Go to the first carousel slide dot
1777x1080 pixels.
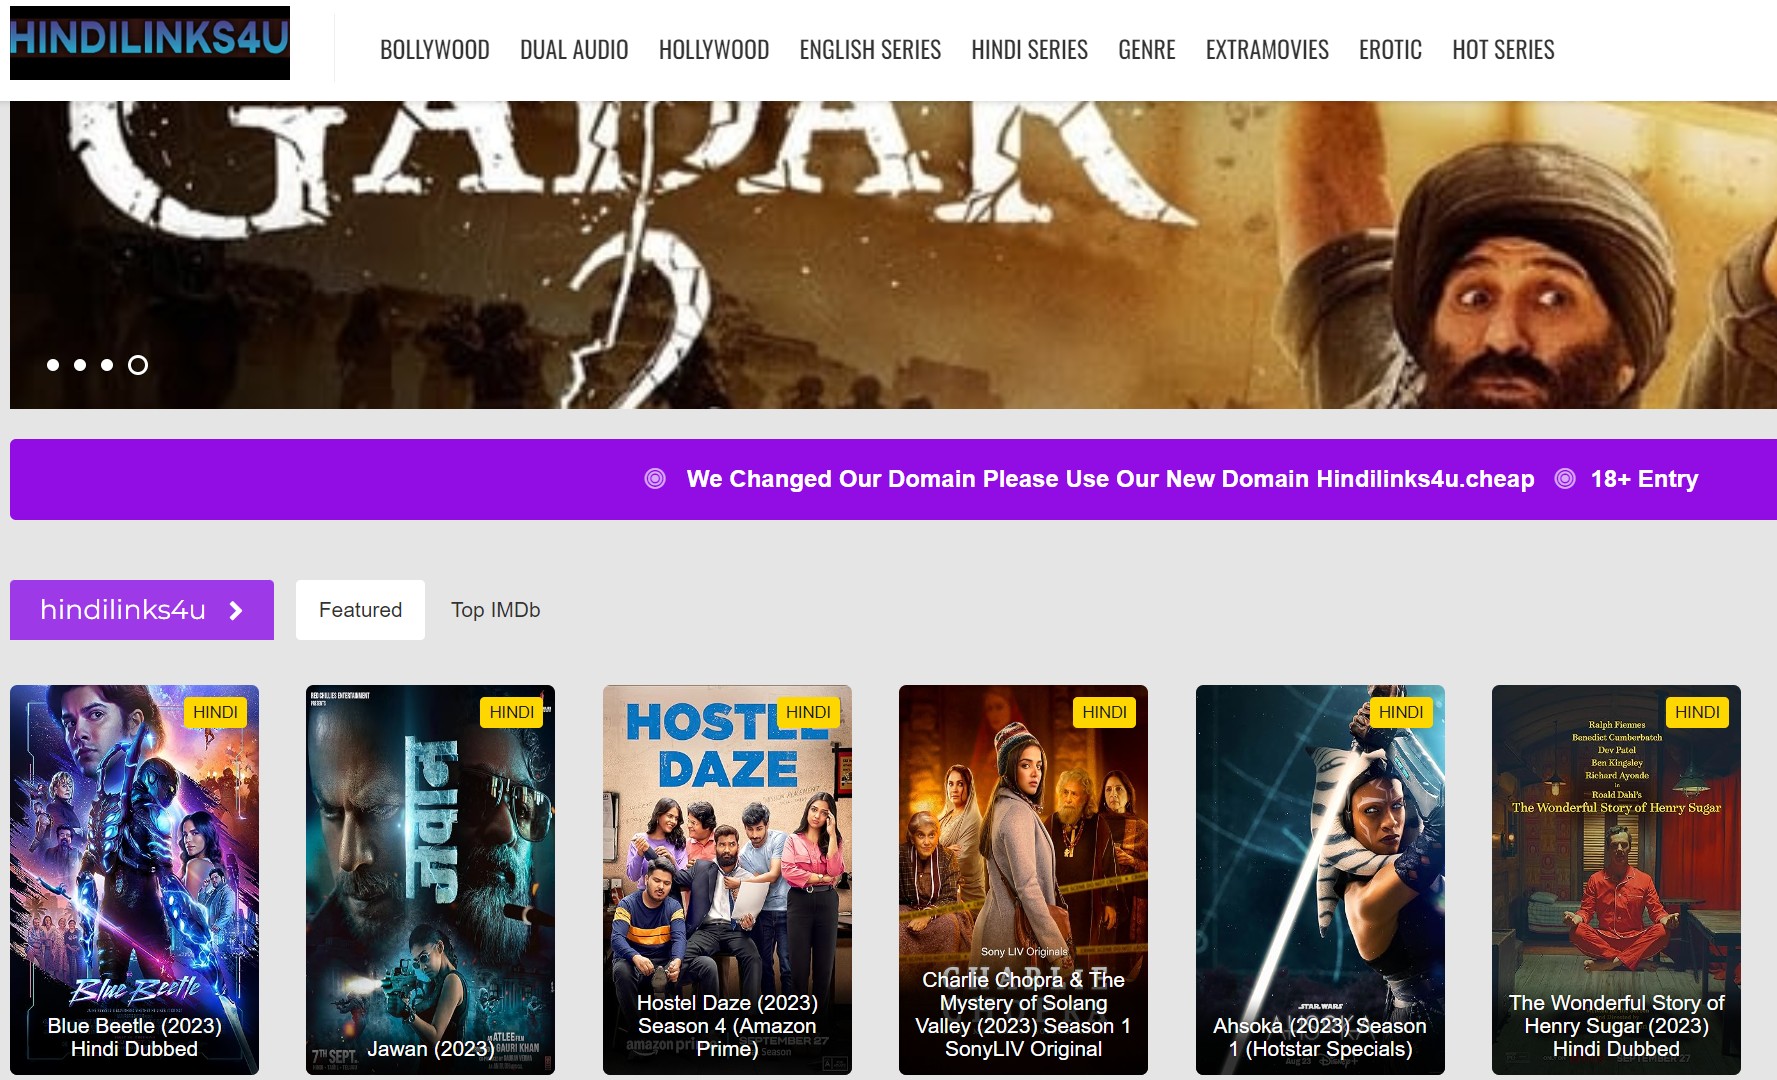click(53, 365)
